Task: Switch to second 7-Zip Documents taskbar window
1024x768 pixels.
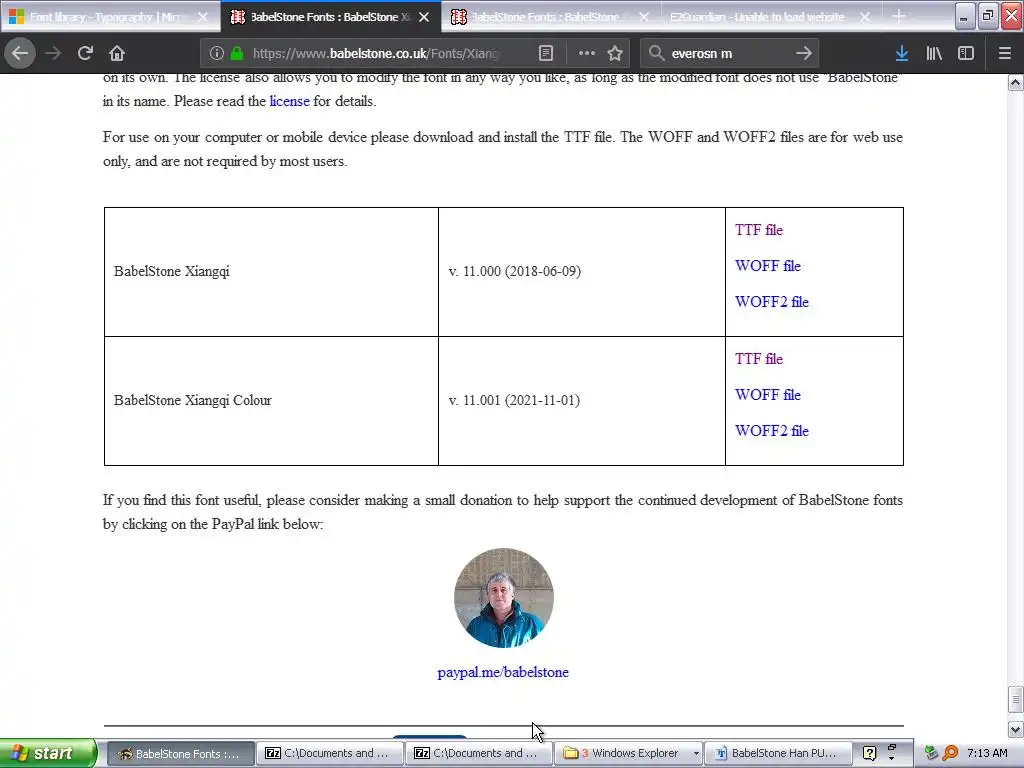Action: [477, 754]
